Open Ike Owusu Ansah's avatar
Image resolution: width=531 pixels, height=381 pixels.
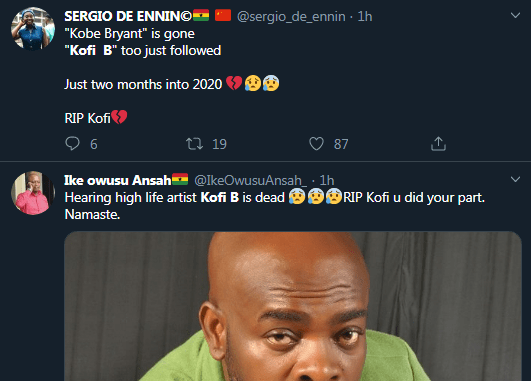[33, 193]
